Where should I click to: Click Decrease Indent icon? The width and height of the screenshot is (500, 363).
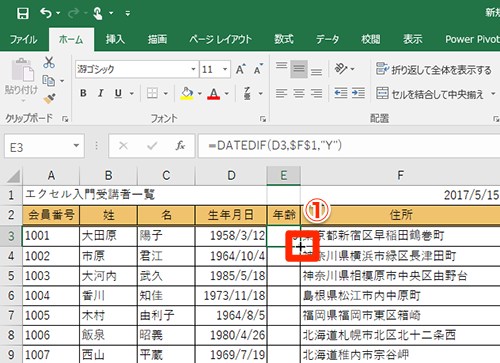[341, 93]
